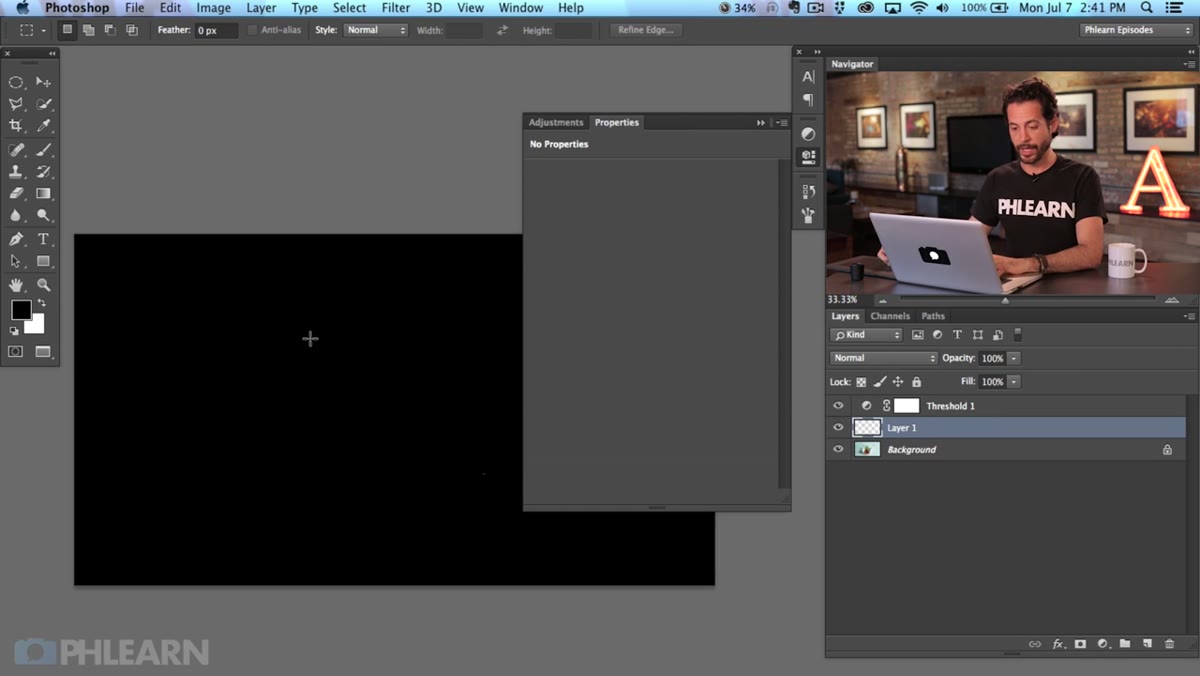The width and height of the screenshot is (1200, 676).
Task: Toggle visibility of Layer 1
Action: (x=838, y=428)
